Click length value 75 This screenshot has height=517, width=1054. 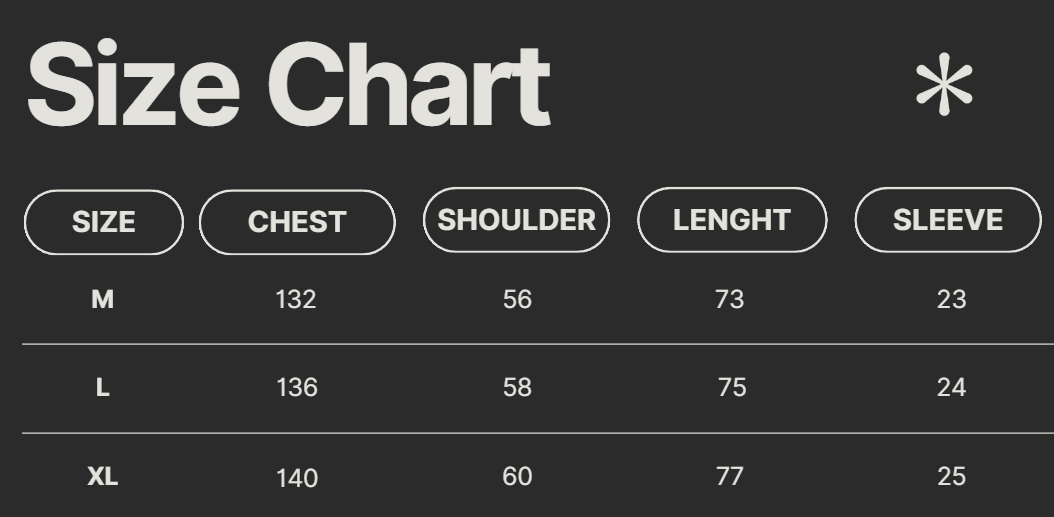[x=732, y=387]
